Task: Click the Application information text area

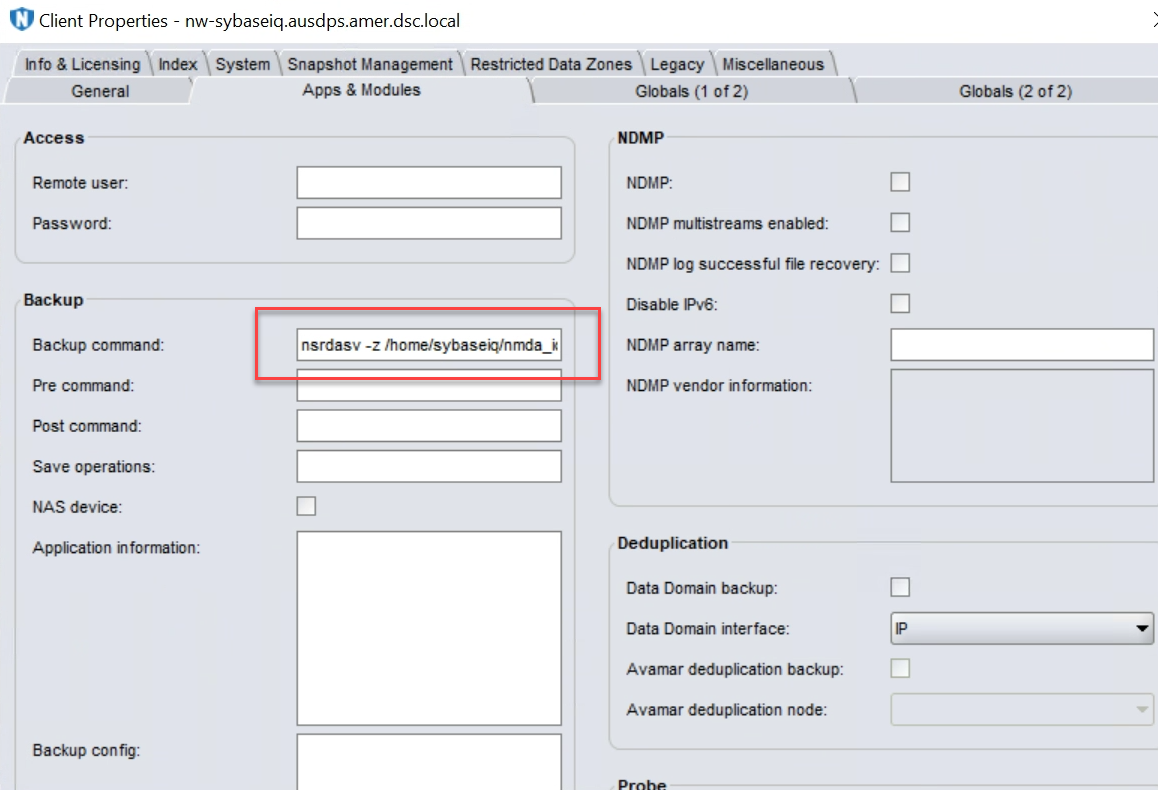Action: tap(428, 627)
